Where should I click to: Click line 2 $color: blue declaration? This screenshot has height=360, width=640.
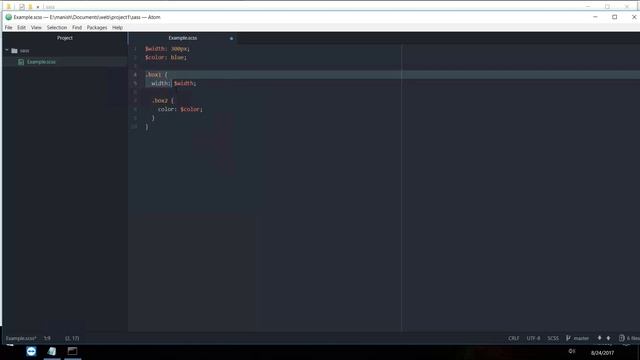(166, 58)
